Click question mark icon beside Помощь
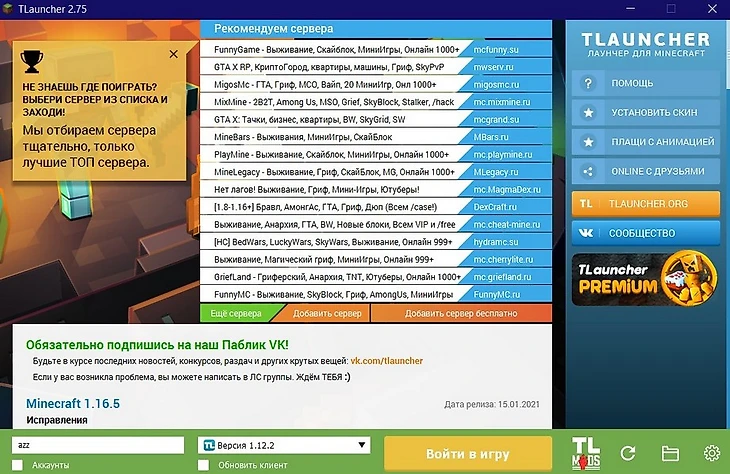 pos(588,83)
